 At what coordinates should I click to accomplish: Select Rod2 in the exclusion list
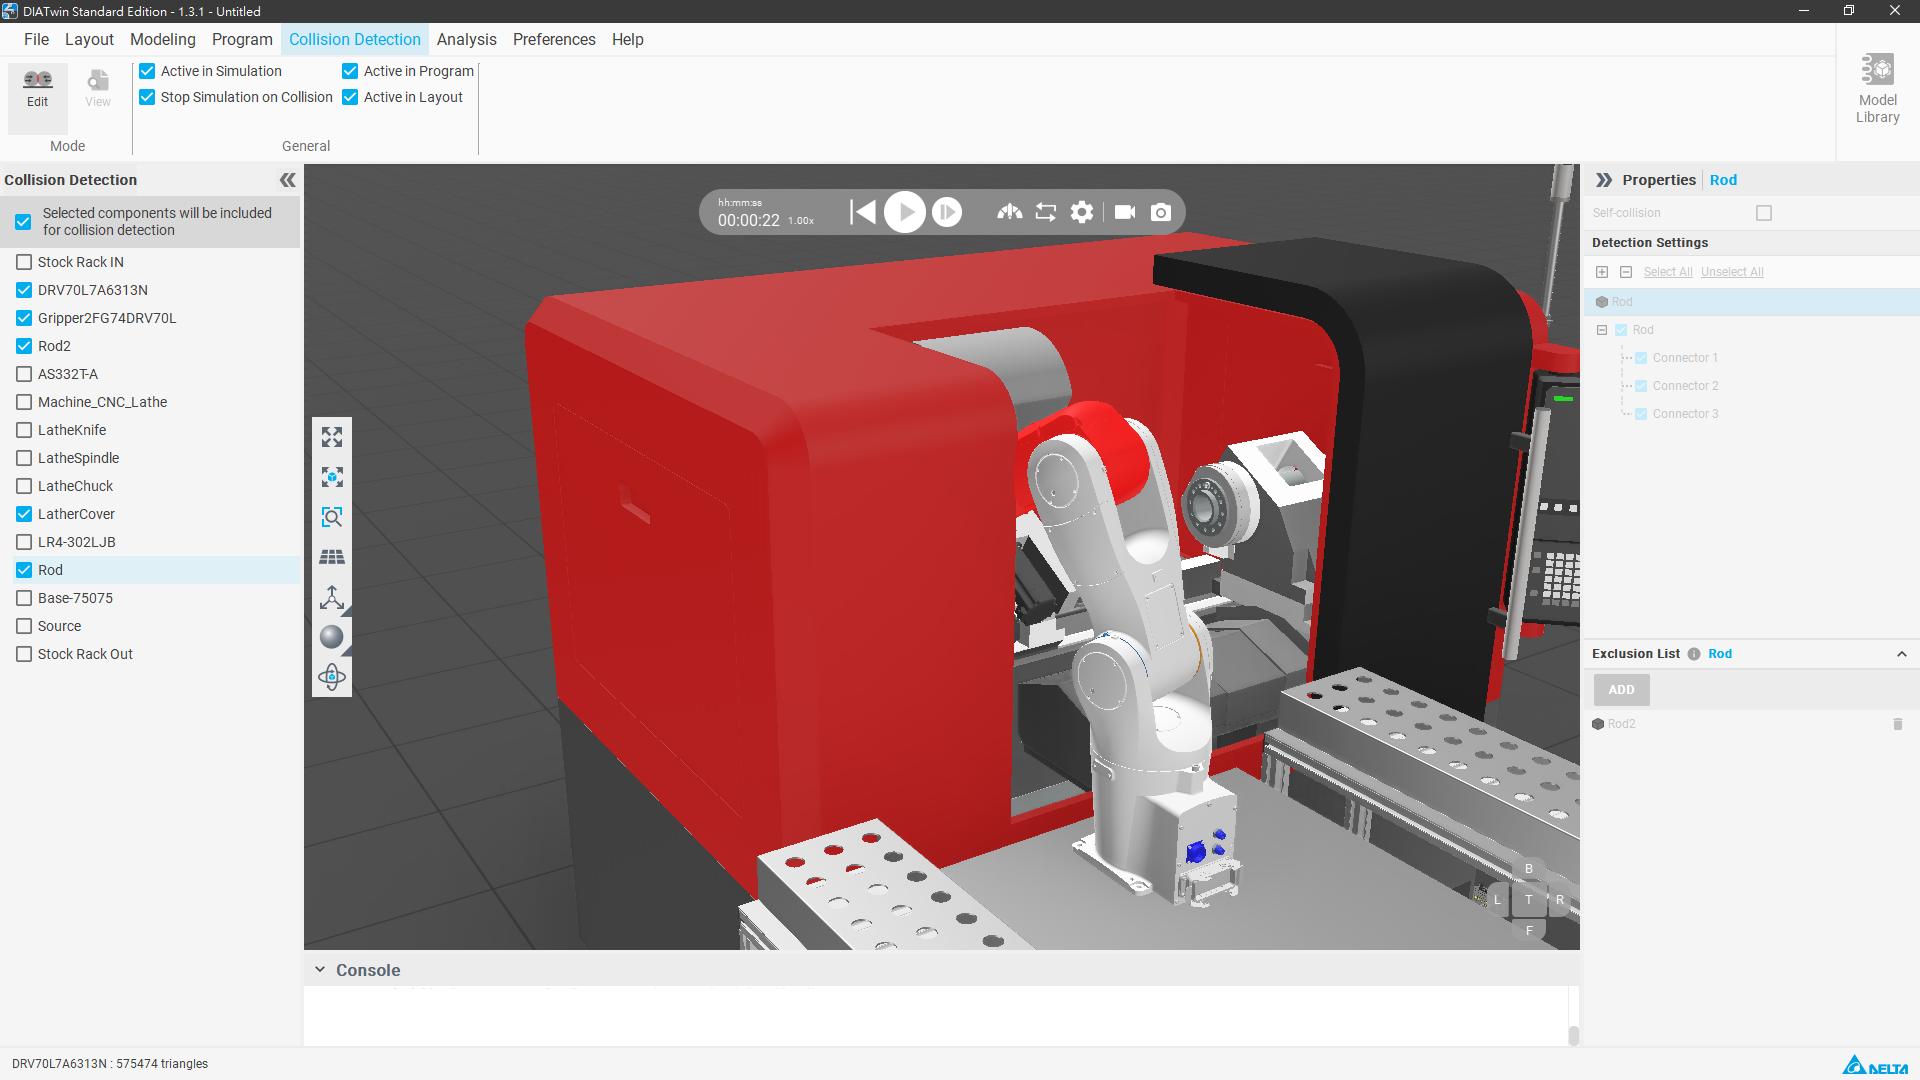coord(1621,724)
